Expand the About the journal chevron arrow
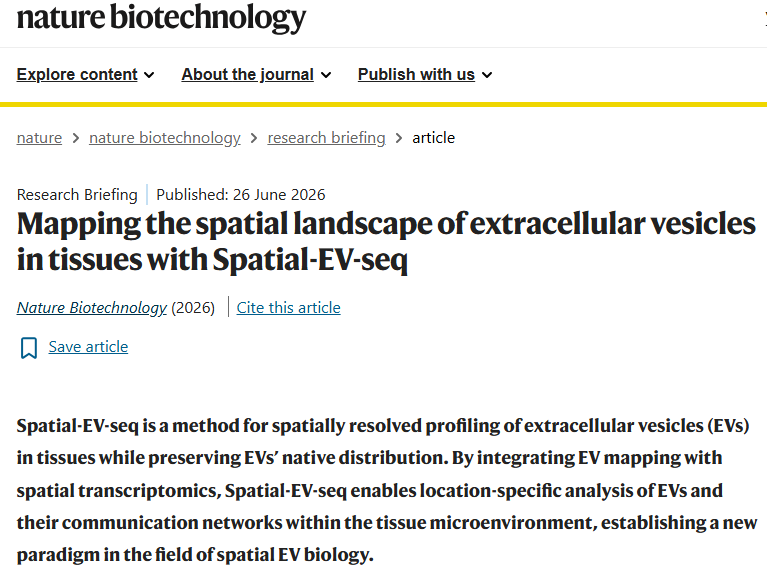This screenshot has width=767, height=573. (x=326, y=75)
